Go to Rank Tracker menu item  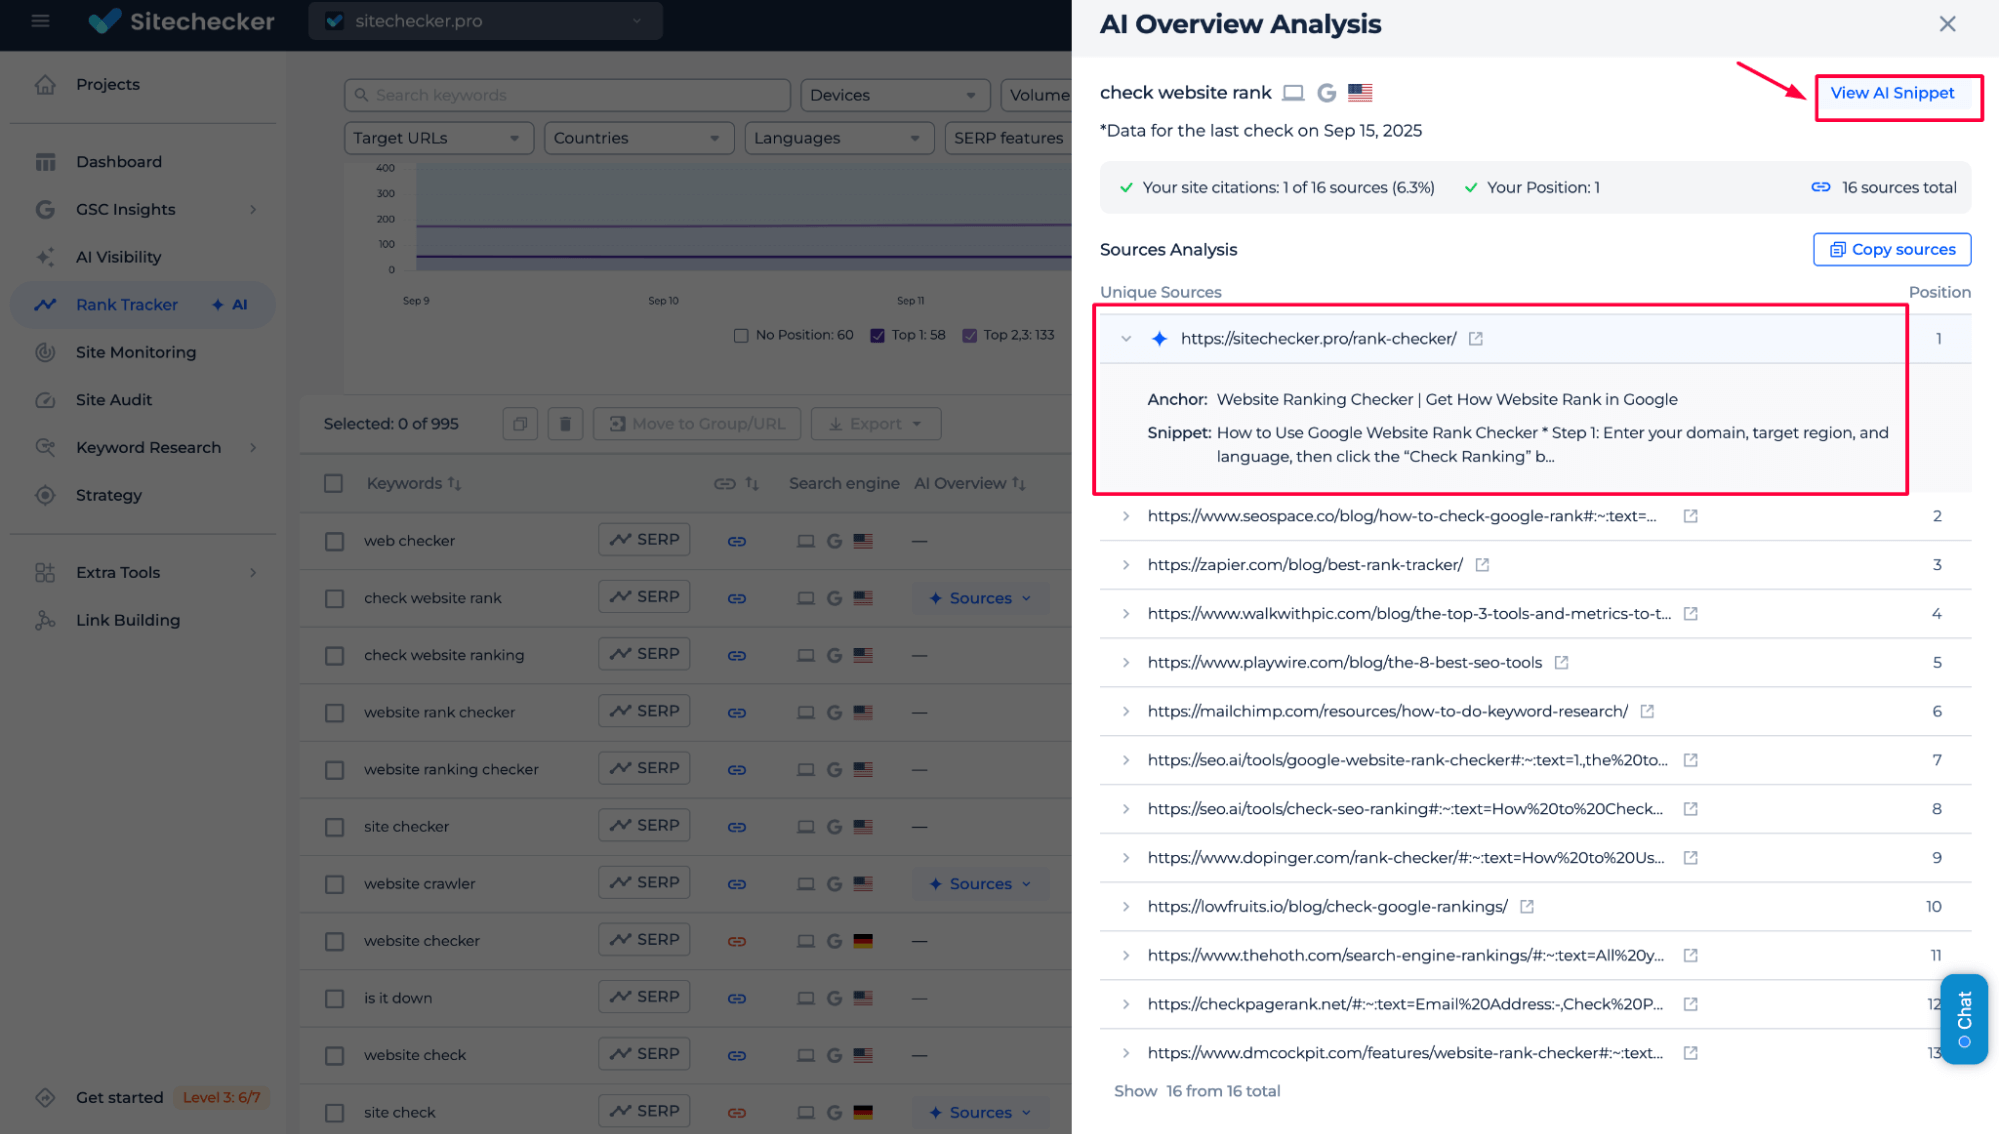point(142,305)
